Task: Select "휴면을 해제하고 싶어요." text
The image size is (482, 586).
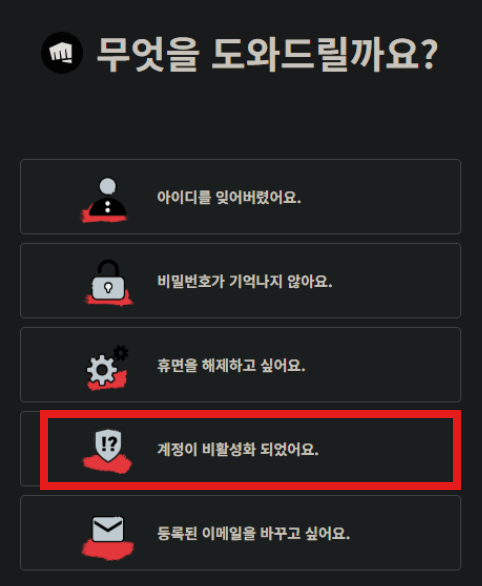Action: [x=231, y=365]
